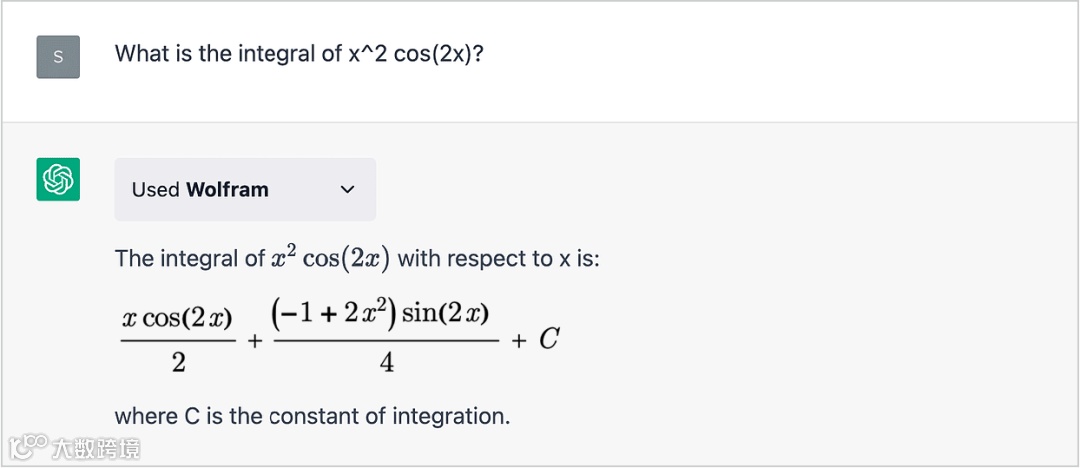The height and width of the screenshot is (468, 1080).
Task: Click the green ChatGPT logo icon
Action: [58, 180]
